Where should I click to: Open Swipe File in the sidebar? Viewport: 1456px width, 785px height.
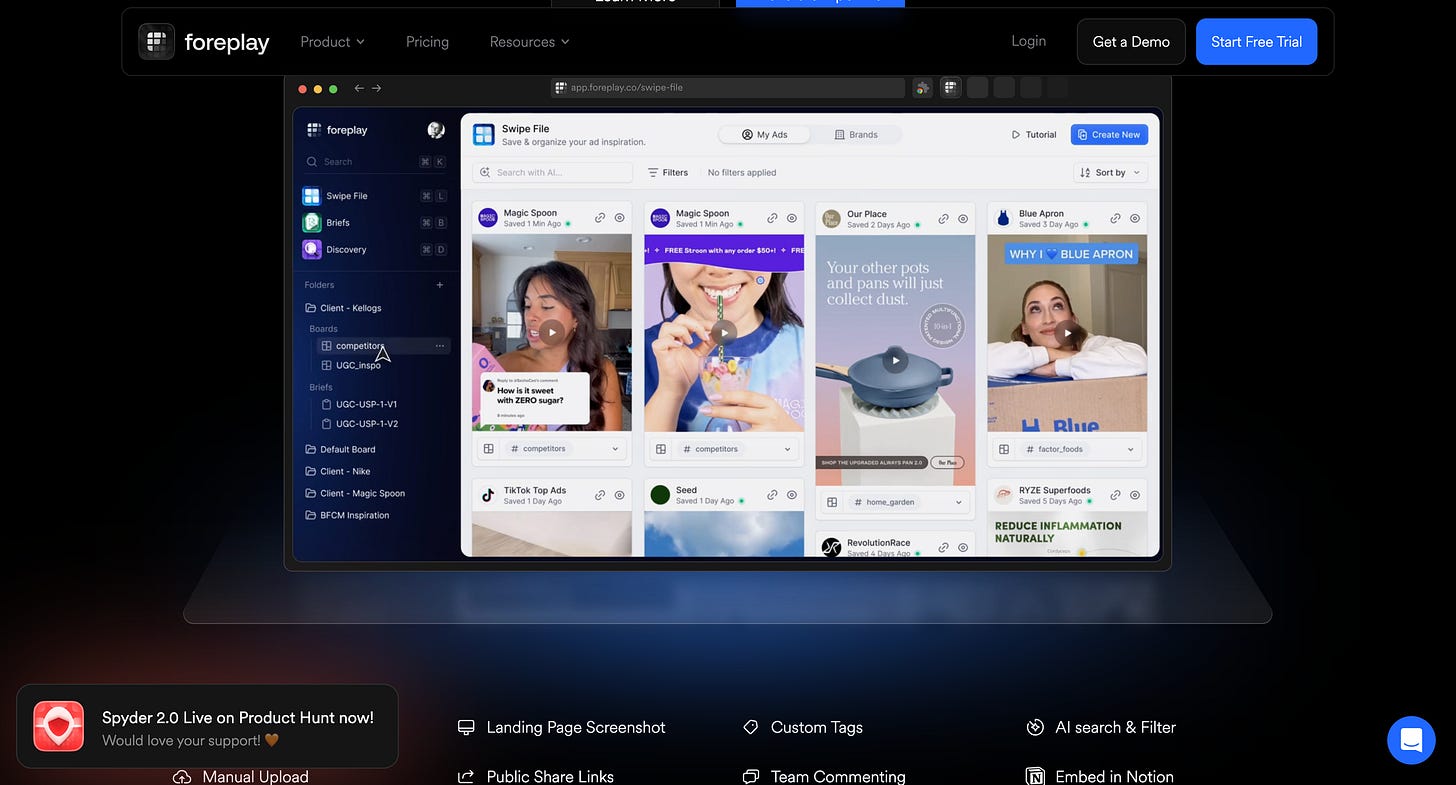click(376, 196)
